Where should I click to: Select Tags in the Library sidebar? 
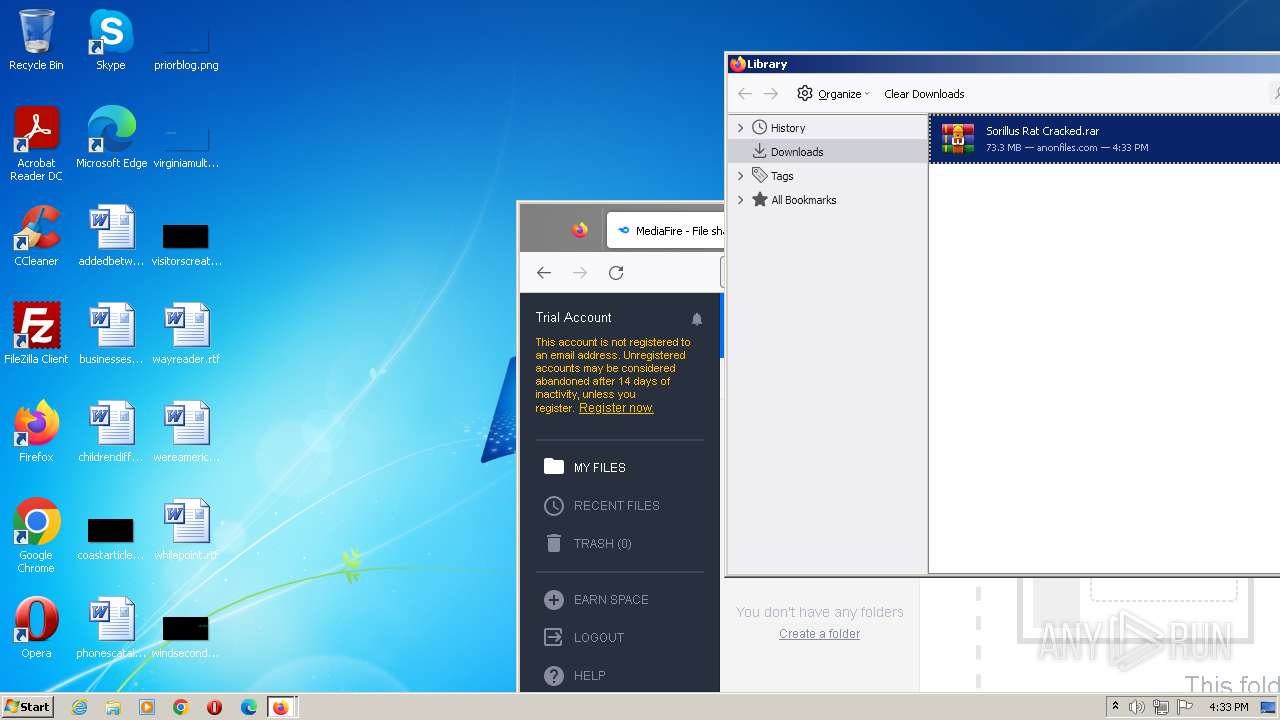click(828, 176)
